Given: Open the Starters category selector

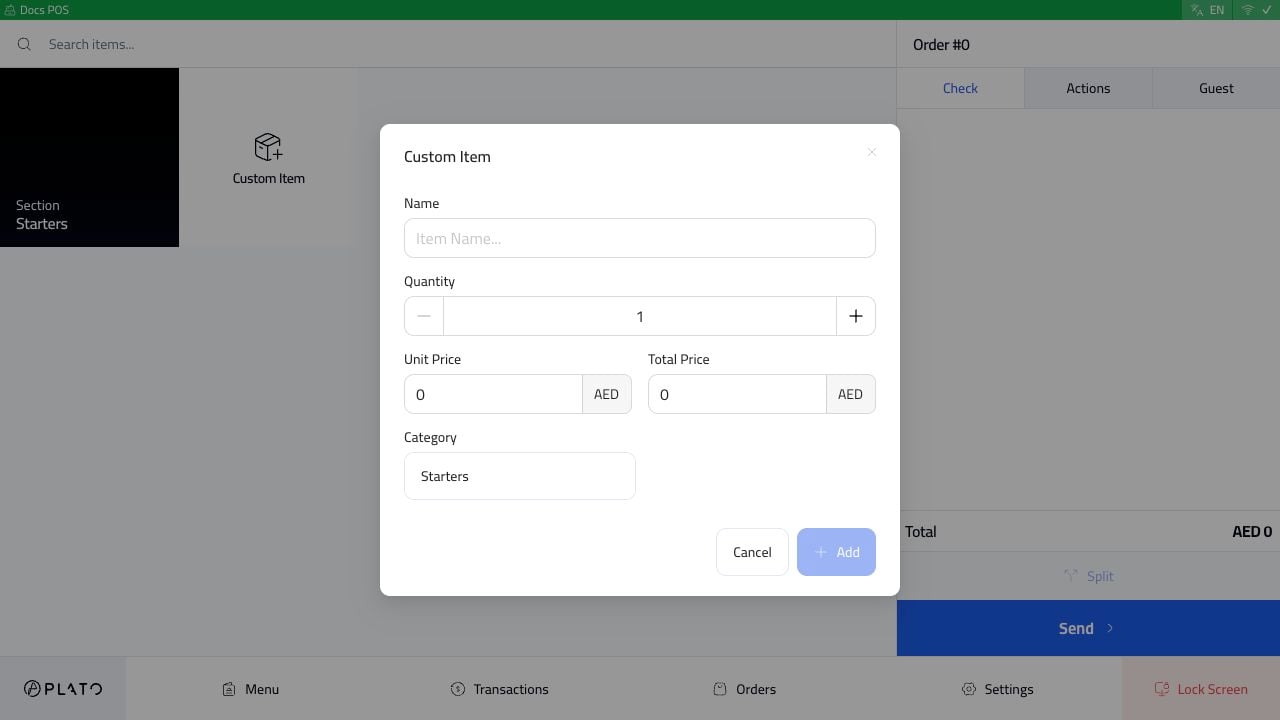Looking at the screenshot, I should click(520, 476).
